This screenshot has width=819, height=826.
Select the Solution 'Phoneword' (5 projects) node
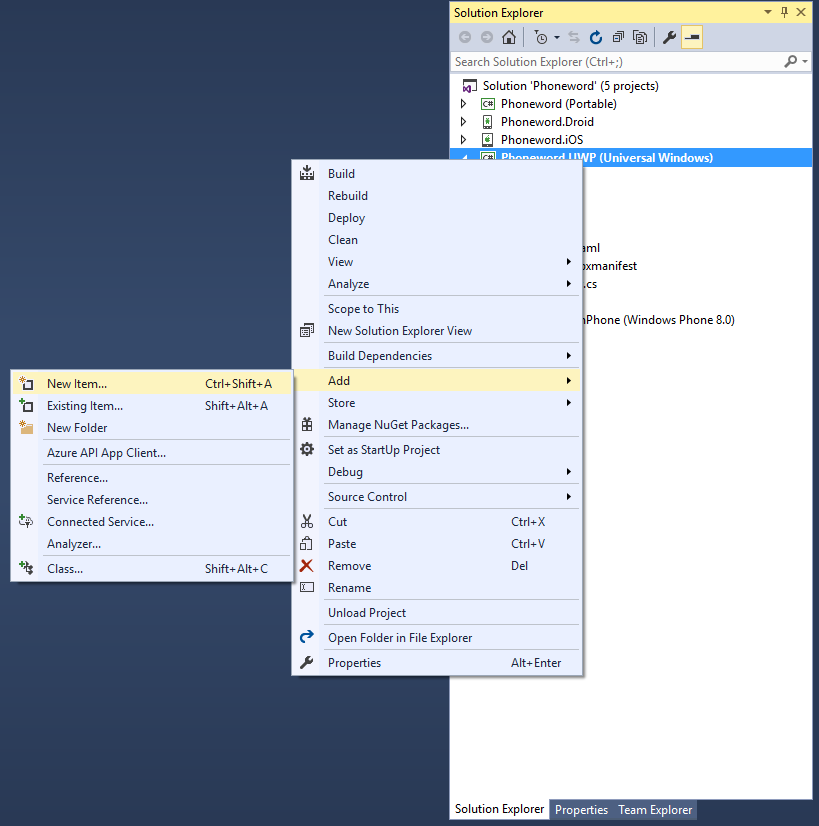[570, 86]
